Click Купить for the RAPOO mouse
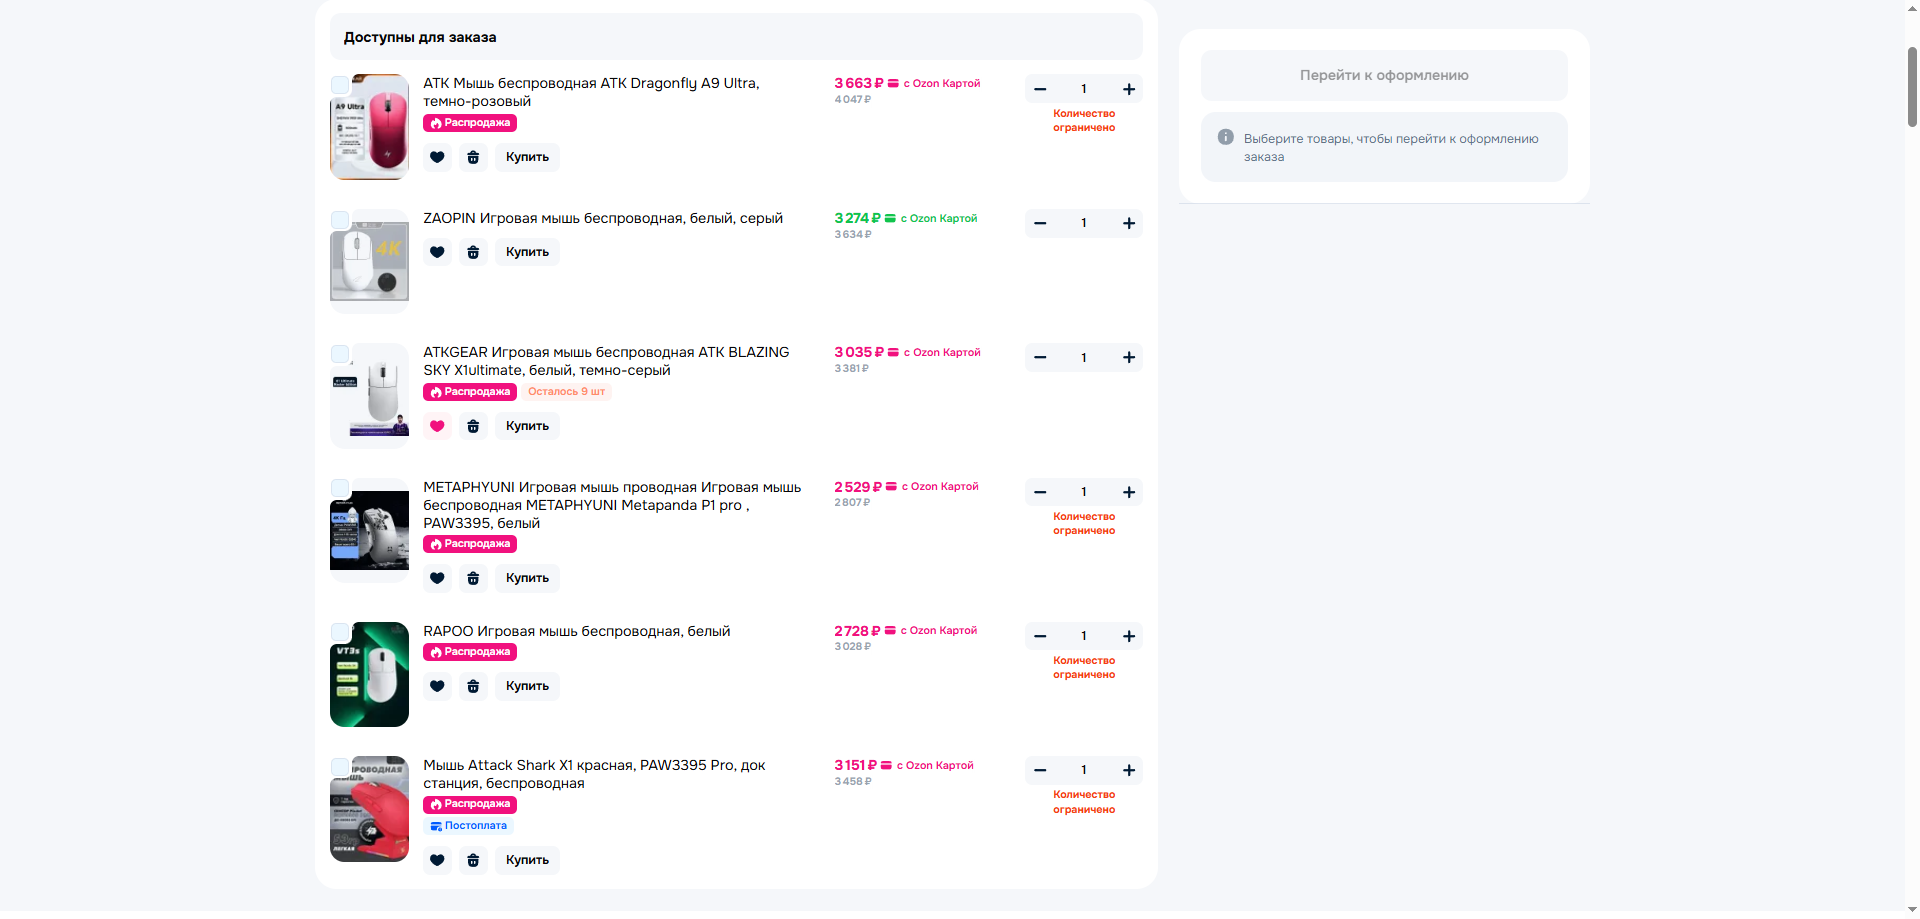This screenshot has height=919, width=1920. (x=527, y=686)
